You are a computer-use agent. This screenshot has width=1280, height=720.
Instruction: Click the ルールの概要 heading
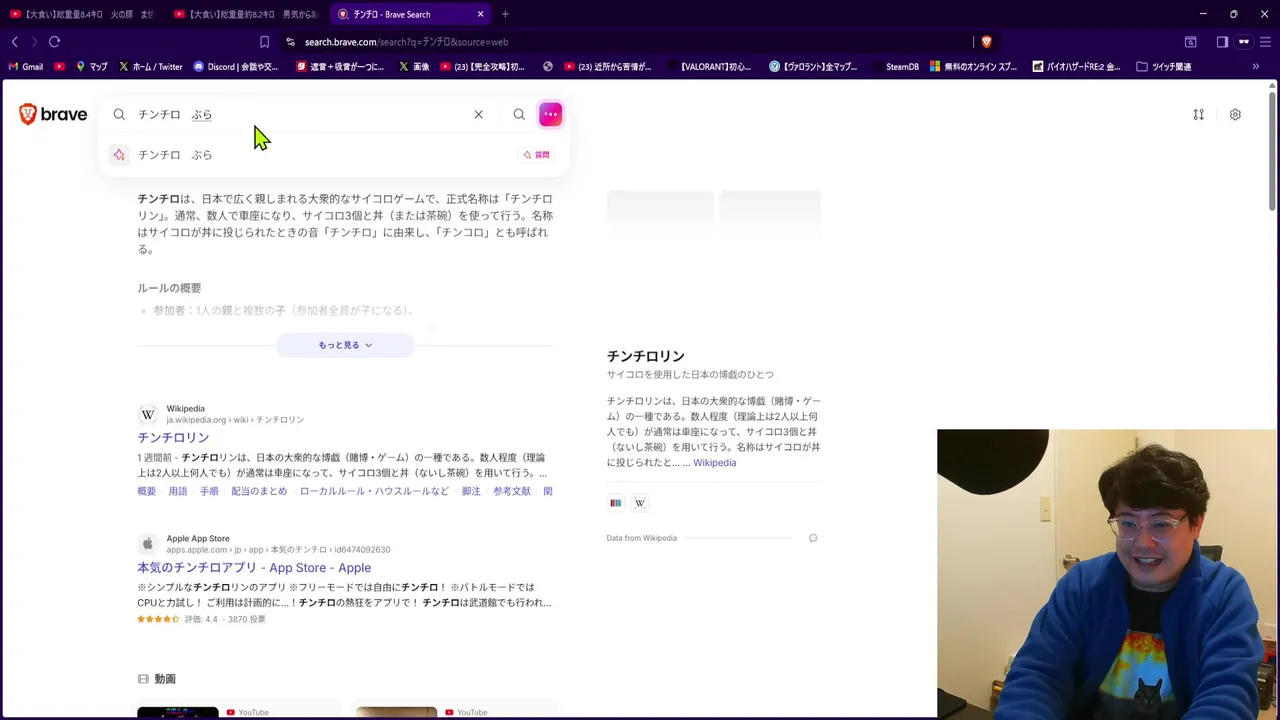coord(169,288)
